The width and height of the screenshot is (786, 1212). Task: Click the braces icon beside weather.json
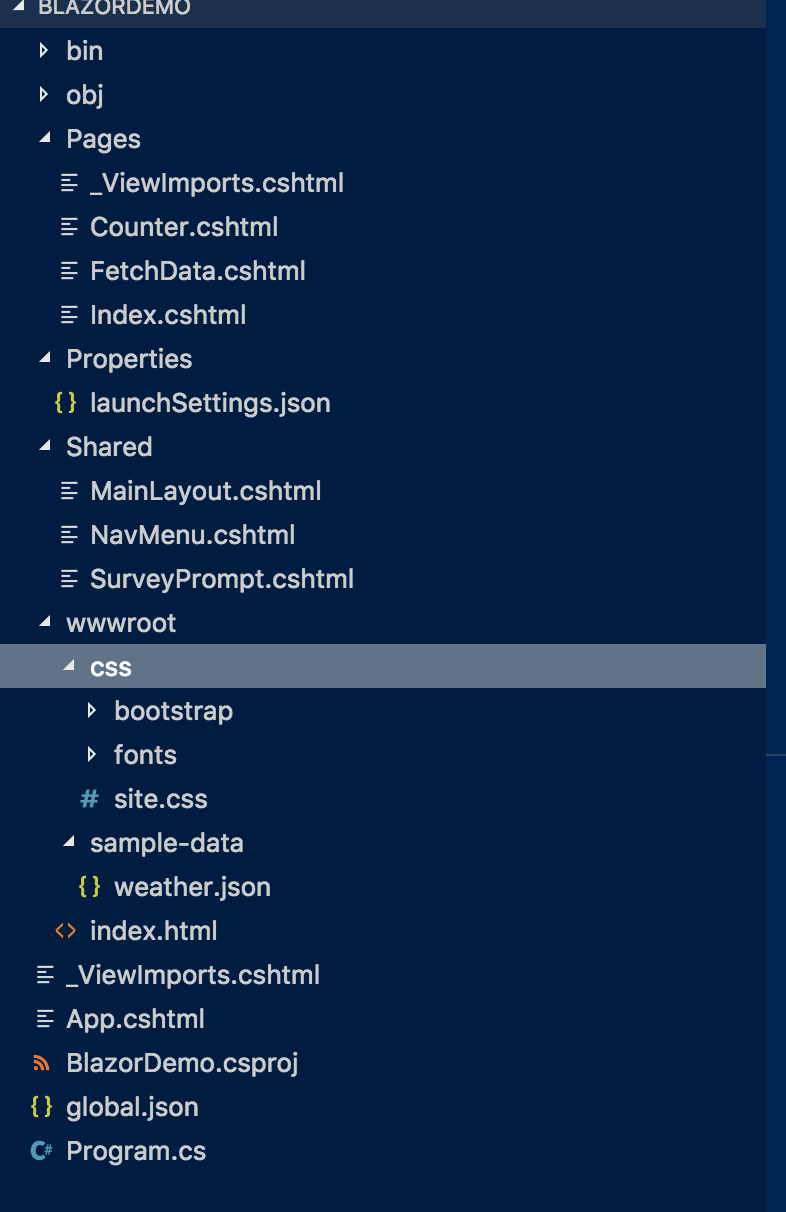coord(90,887)
